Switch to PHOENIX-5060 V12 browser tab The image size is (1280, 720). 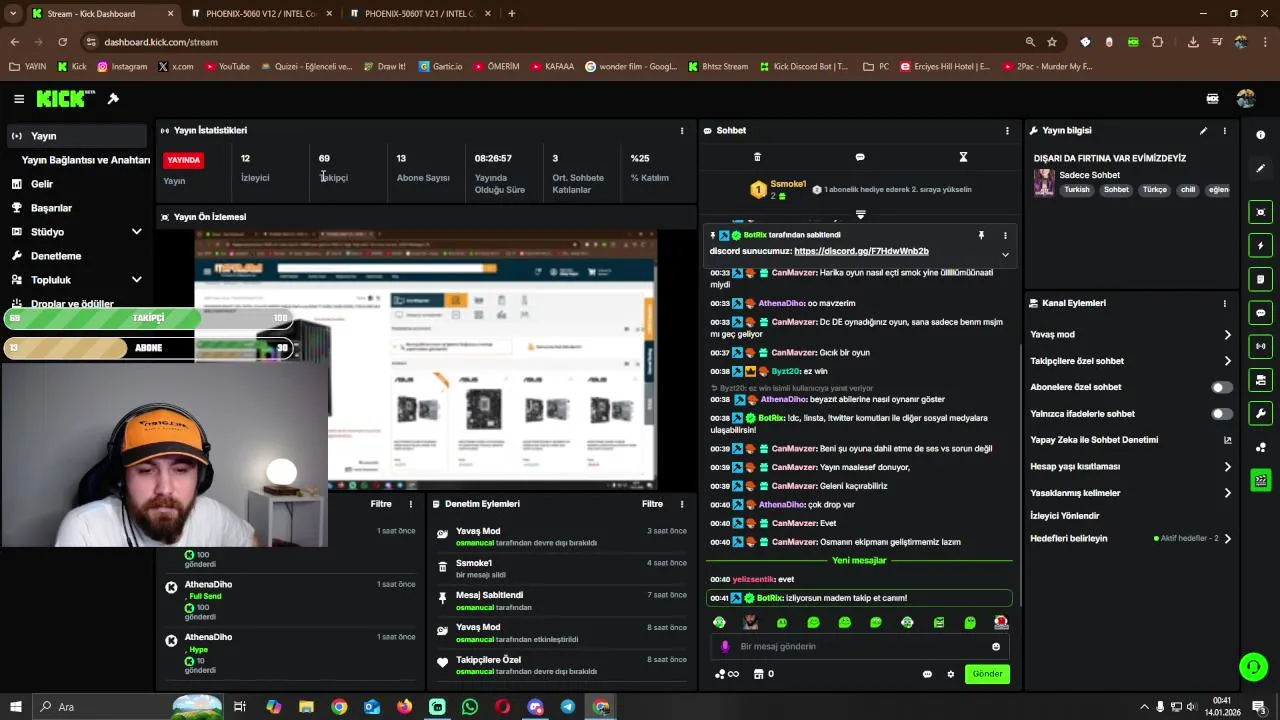260,14
